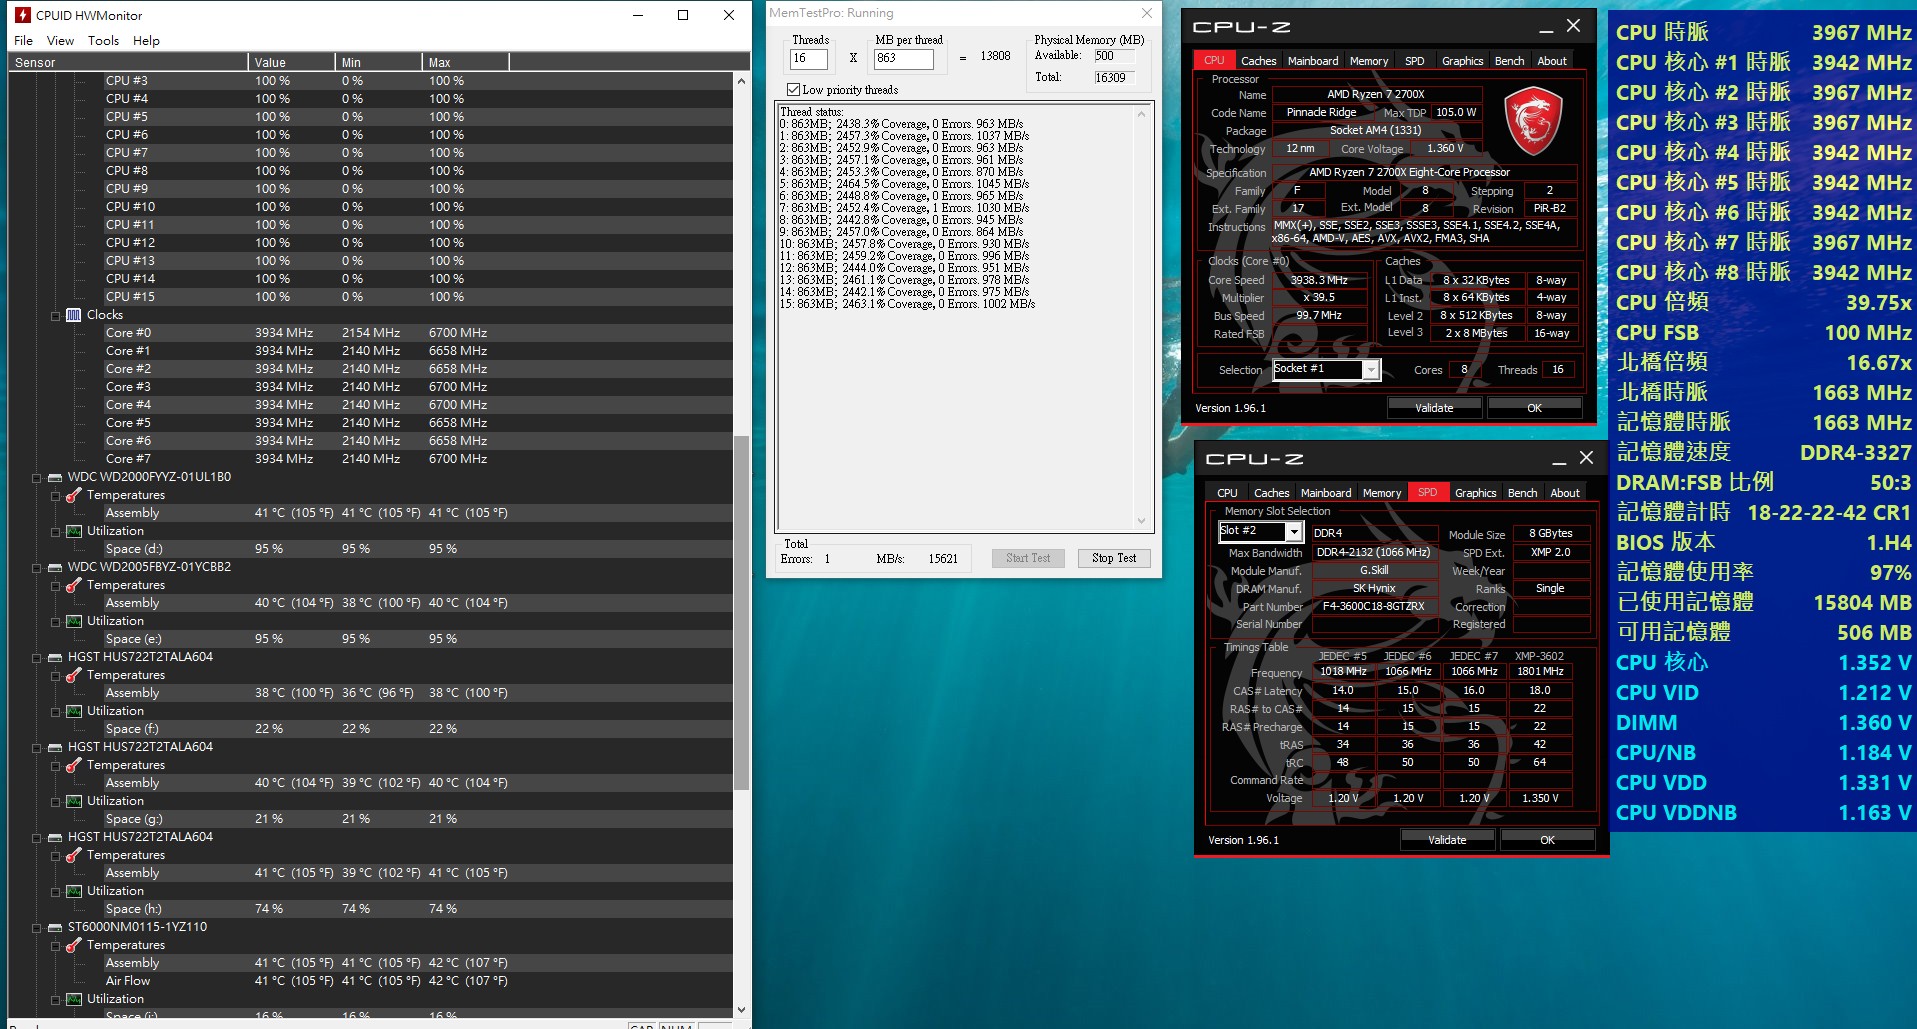The image size is (1917, 1029).
Task: Click DDR4-3327 memory speed value in overlay
Action: [1855, 452]
